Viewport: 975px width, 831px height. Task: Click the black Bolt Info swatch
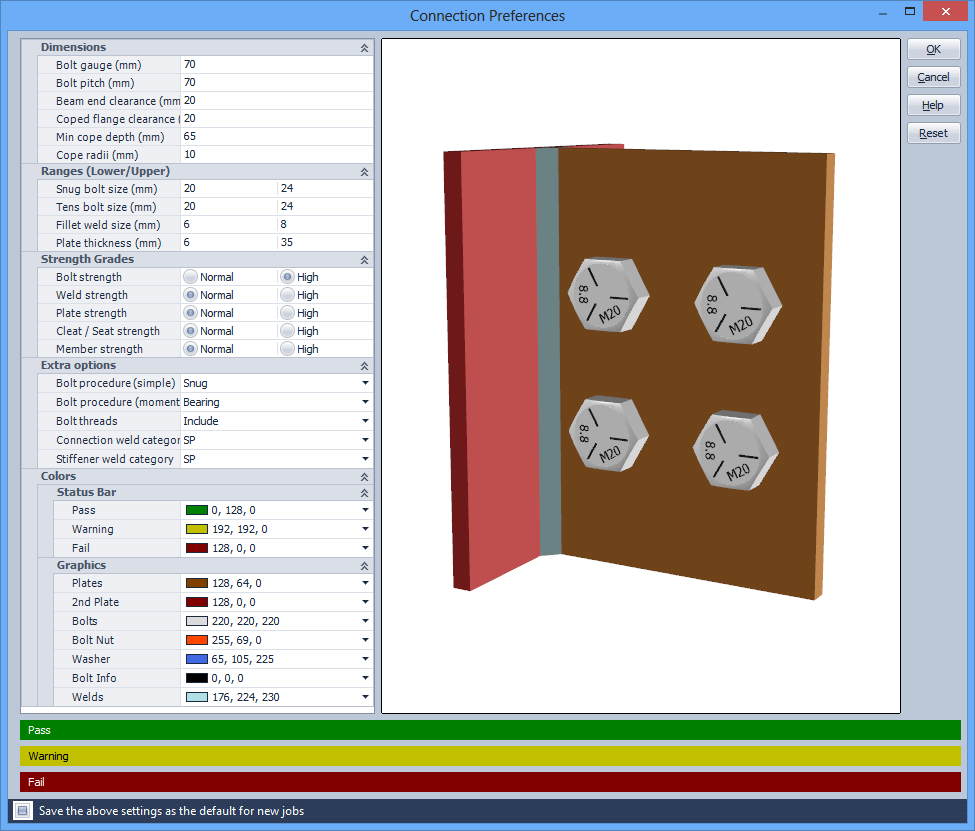196,678
